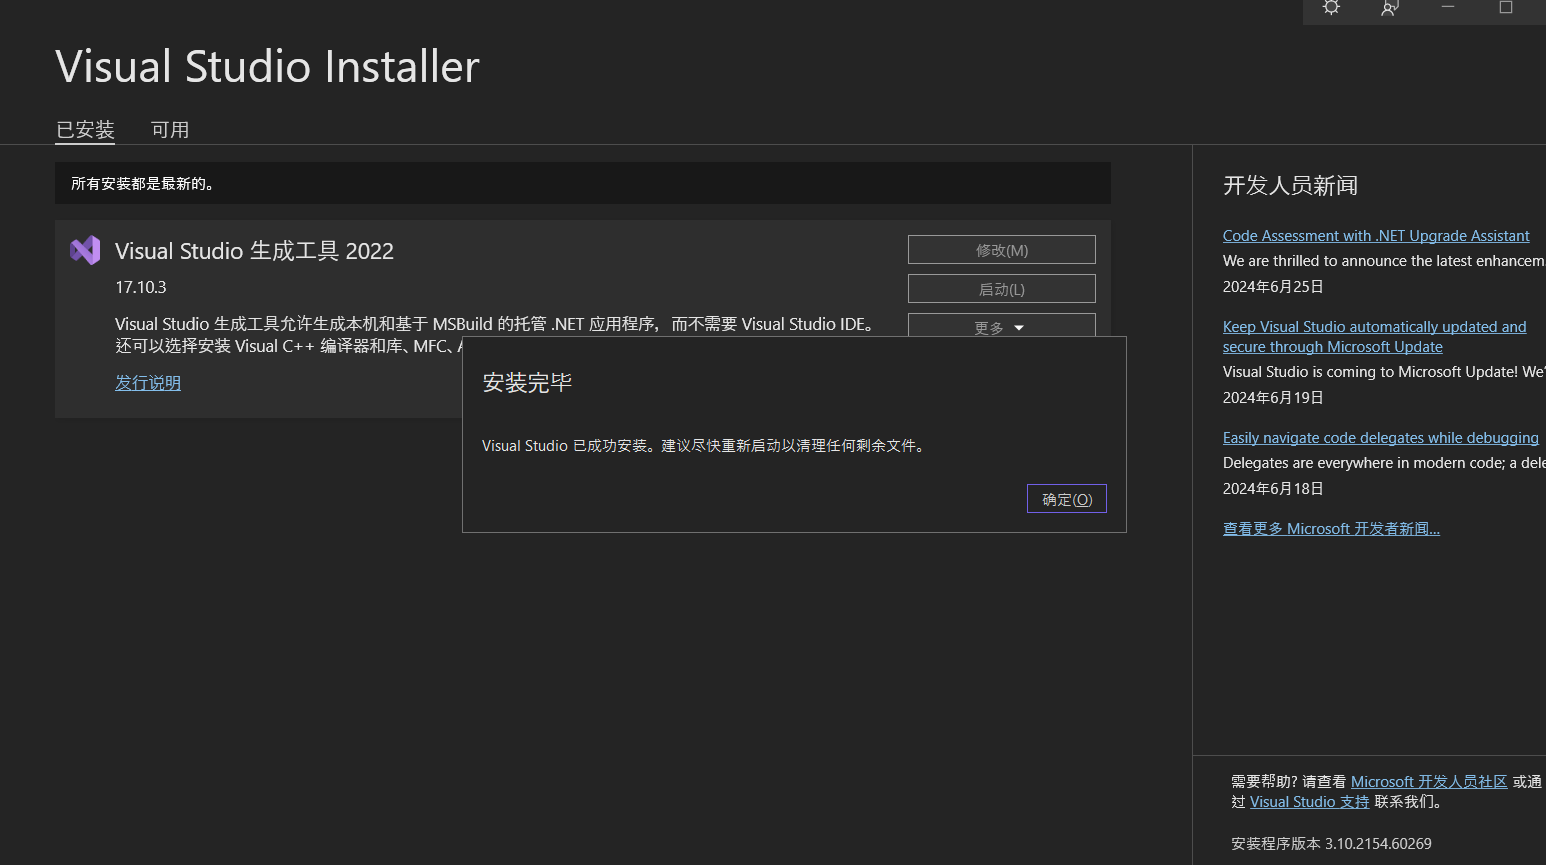Image resolution: width=1546 pixels, height=865 pixels.
Task: Click the 修改(M) button
Action: click(x=1002, y=250)
